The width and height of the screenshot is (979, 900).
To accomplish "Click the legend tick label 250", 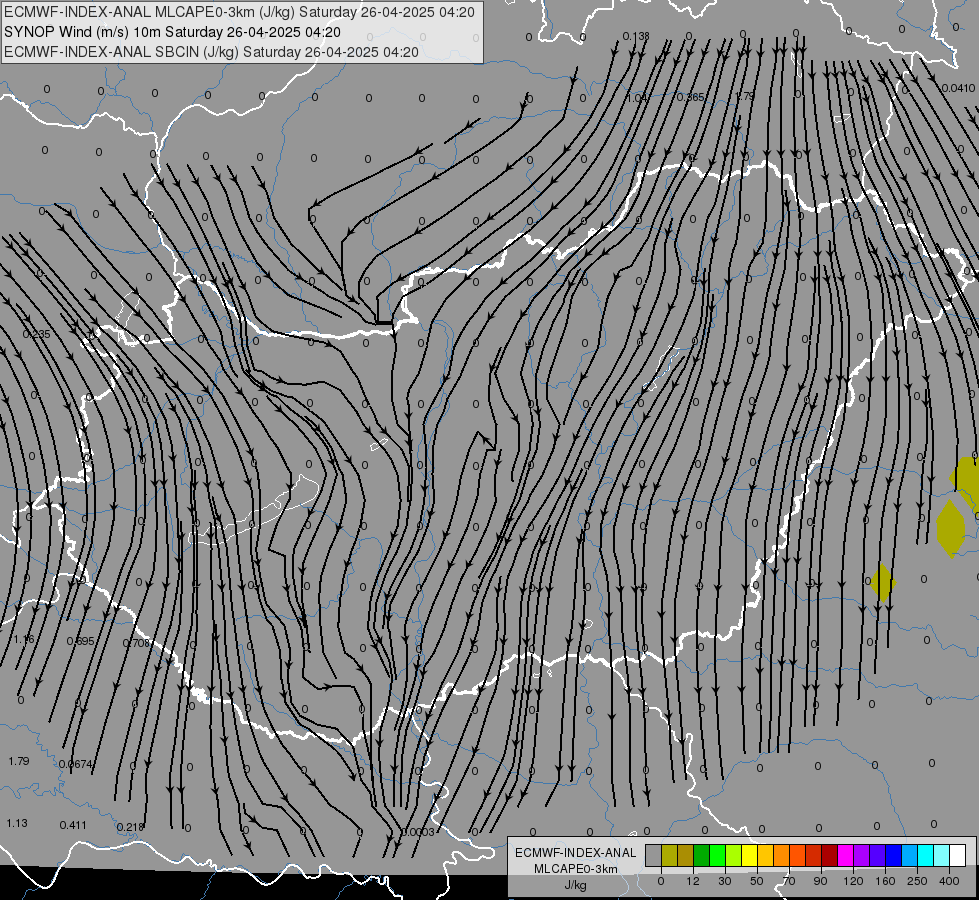I will pos(917,881).
